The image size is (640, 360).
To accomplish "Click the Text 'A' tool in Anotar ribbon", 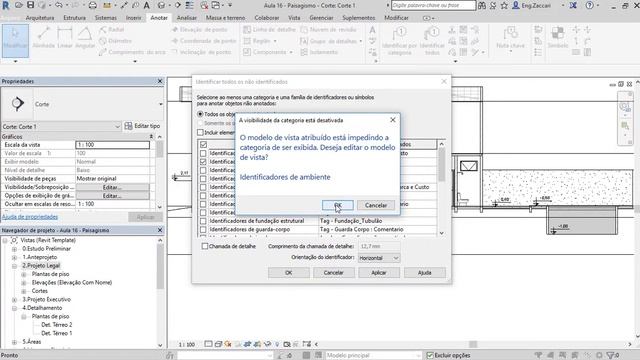I will 372,30.
